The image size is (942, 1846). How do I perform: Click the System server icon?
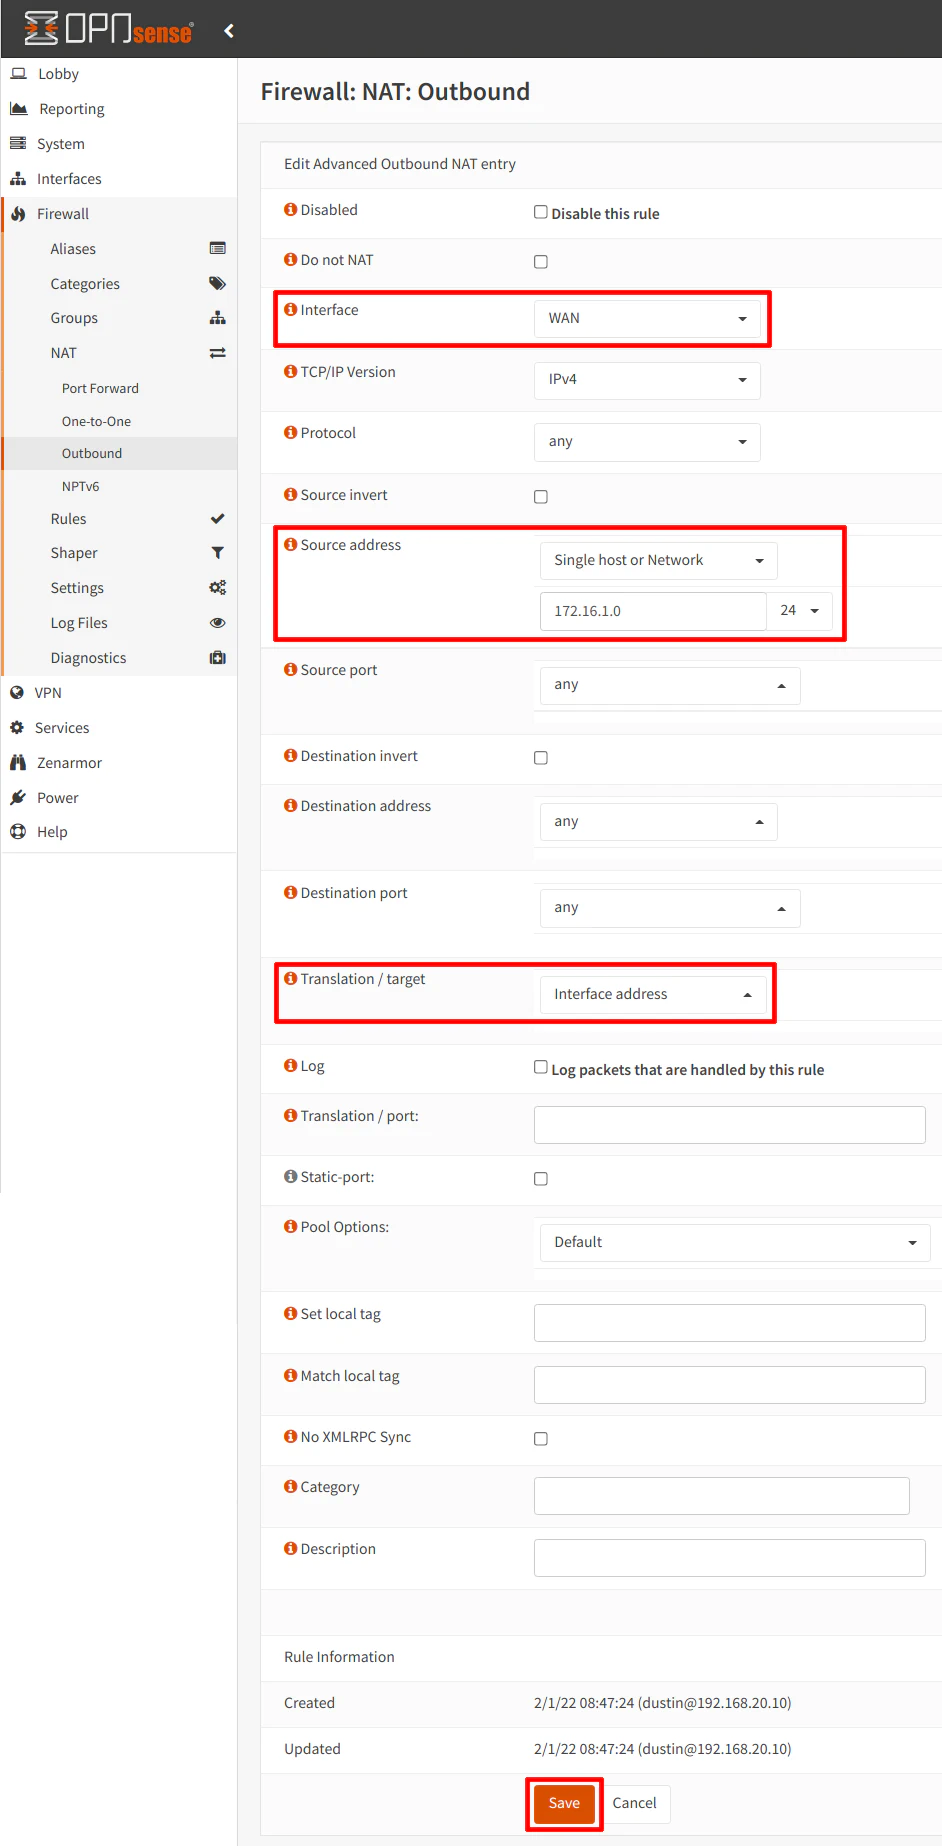pyautogui.click(x=18, y=143)
